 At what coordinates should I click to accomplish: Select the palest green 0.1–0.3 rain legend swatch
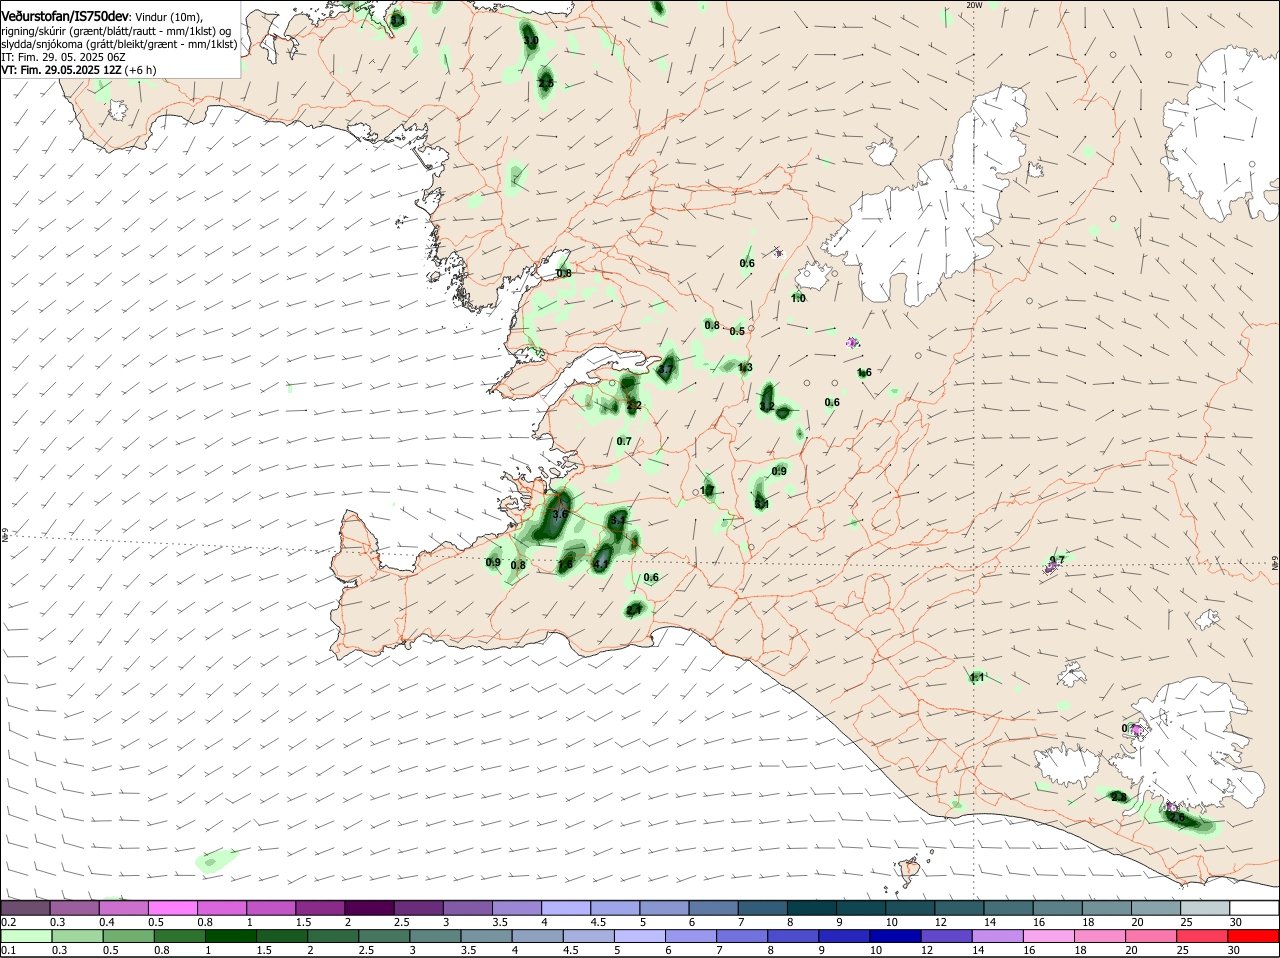26,937
